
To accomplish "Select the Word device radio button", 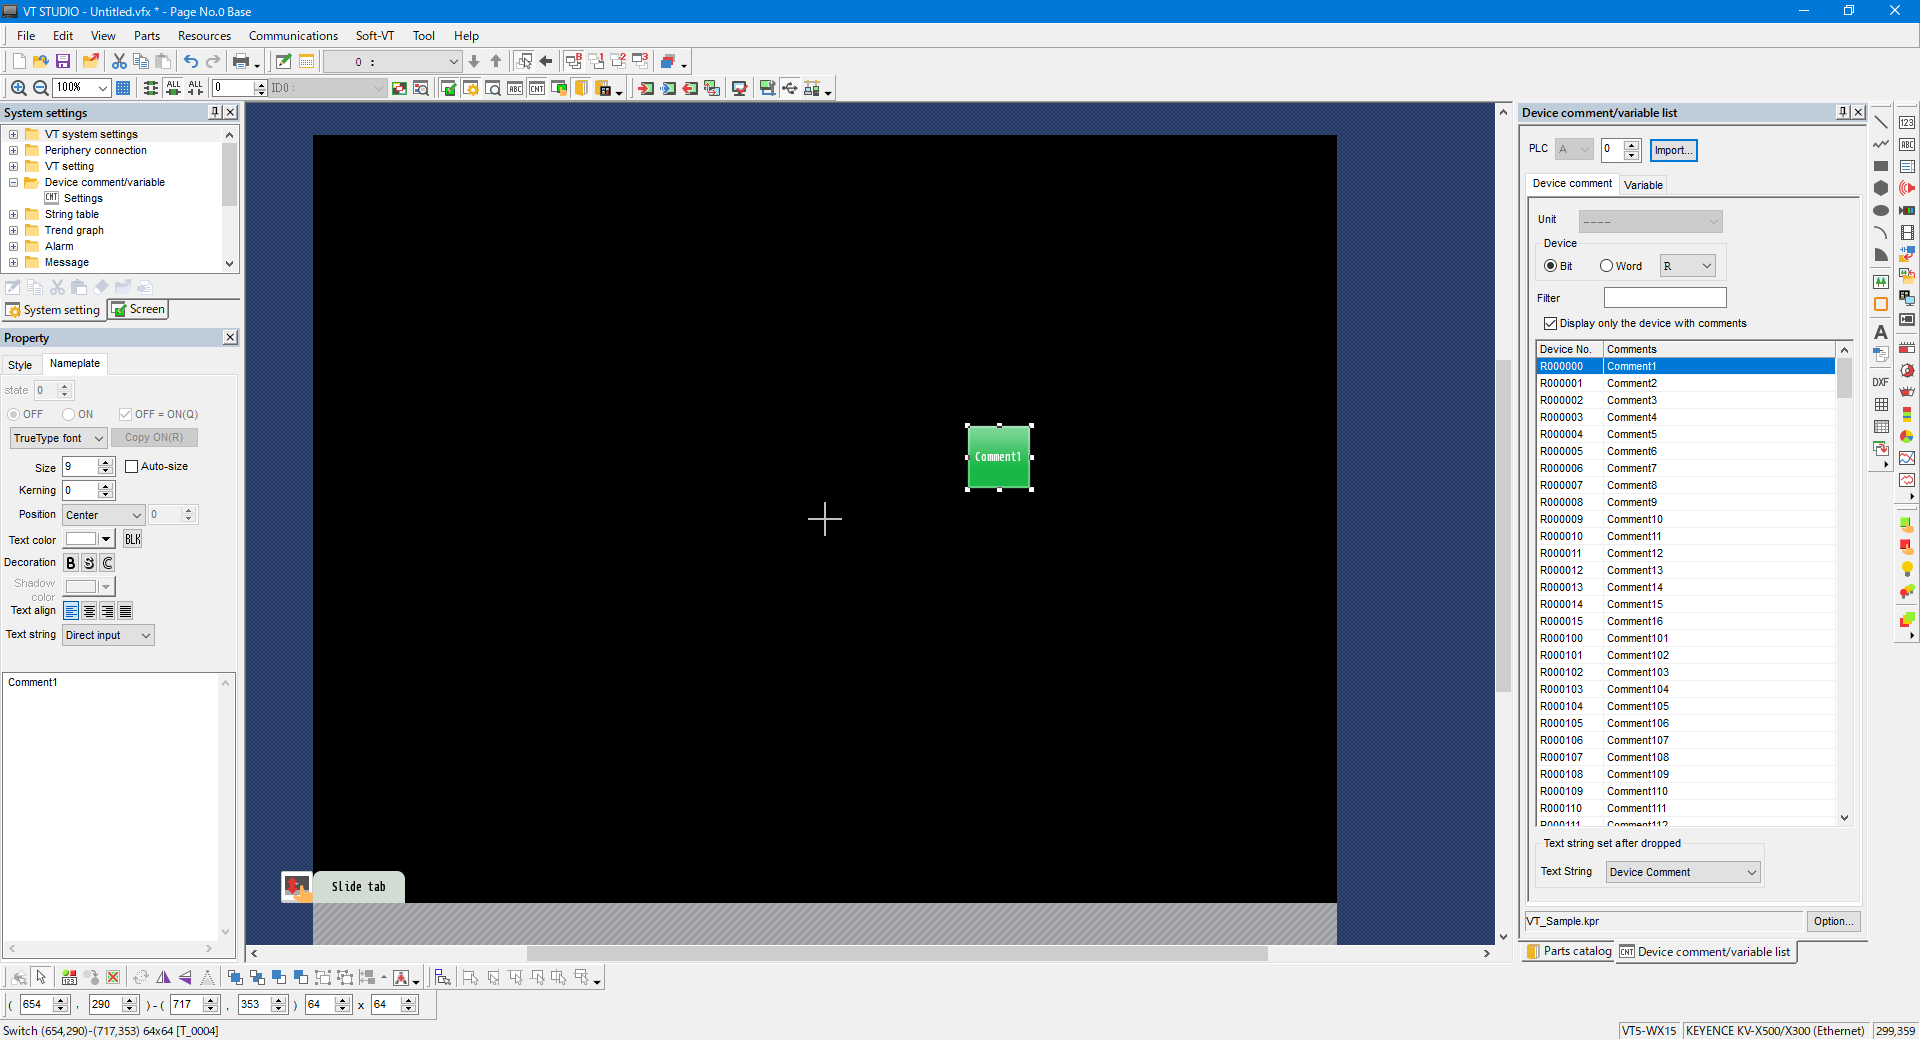I will click(1606, 266).
